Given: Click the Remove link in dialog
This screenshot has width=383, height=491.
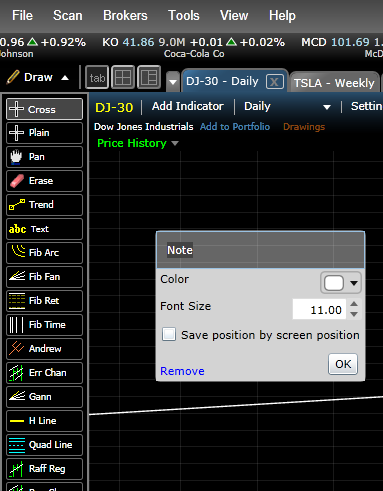Looking at the screenshot, I should pos(182,371).
